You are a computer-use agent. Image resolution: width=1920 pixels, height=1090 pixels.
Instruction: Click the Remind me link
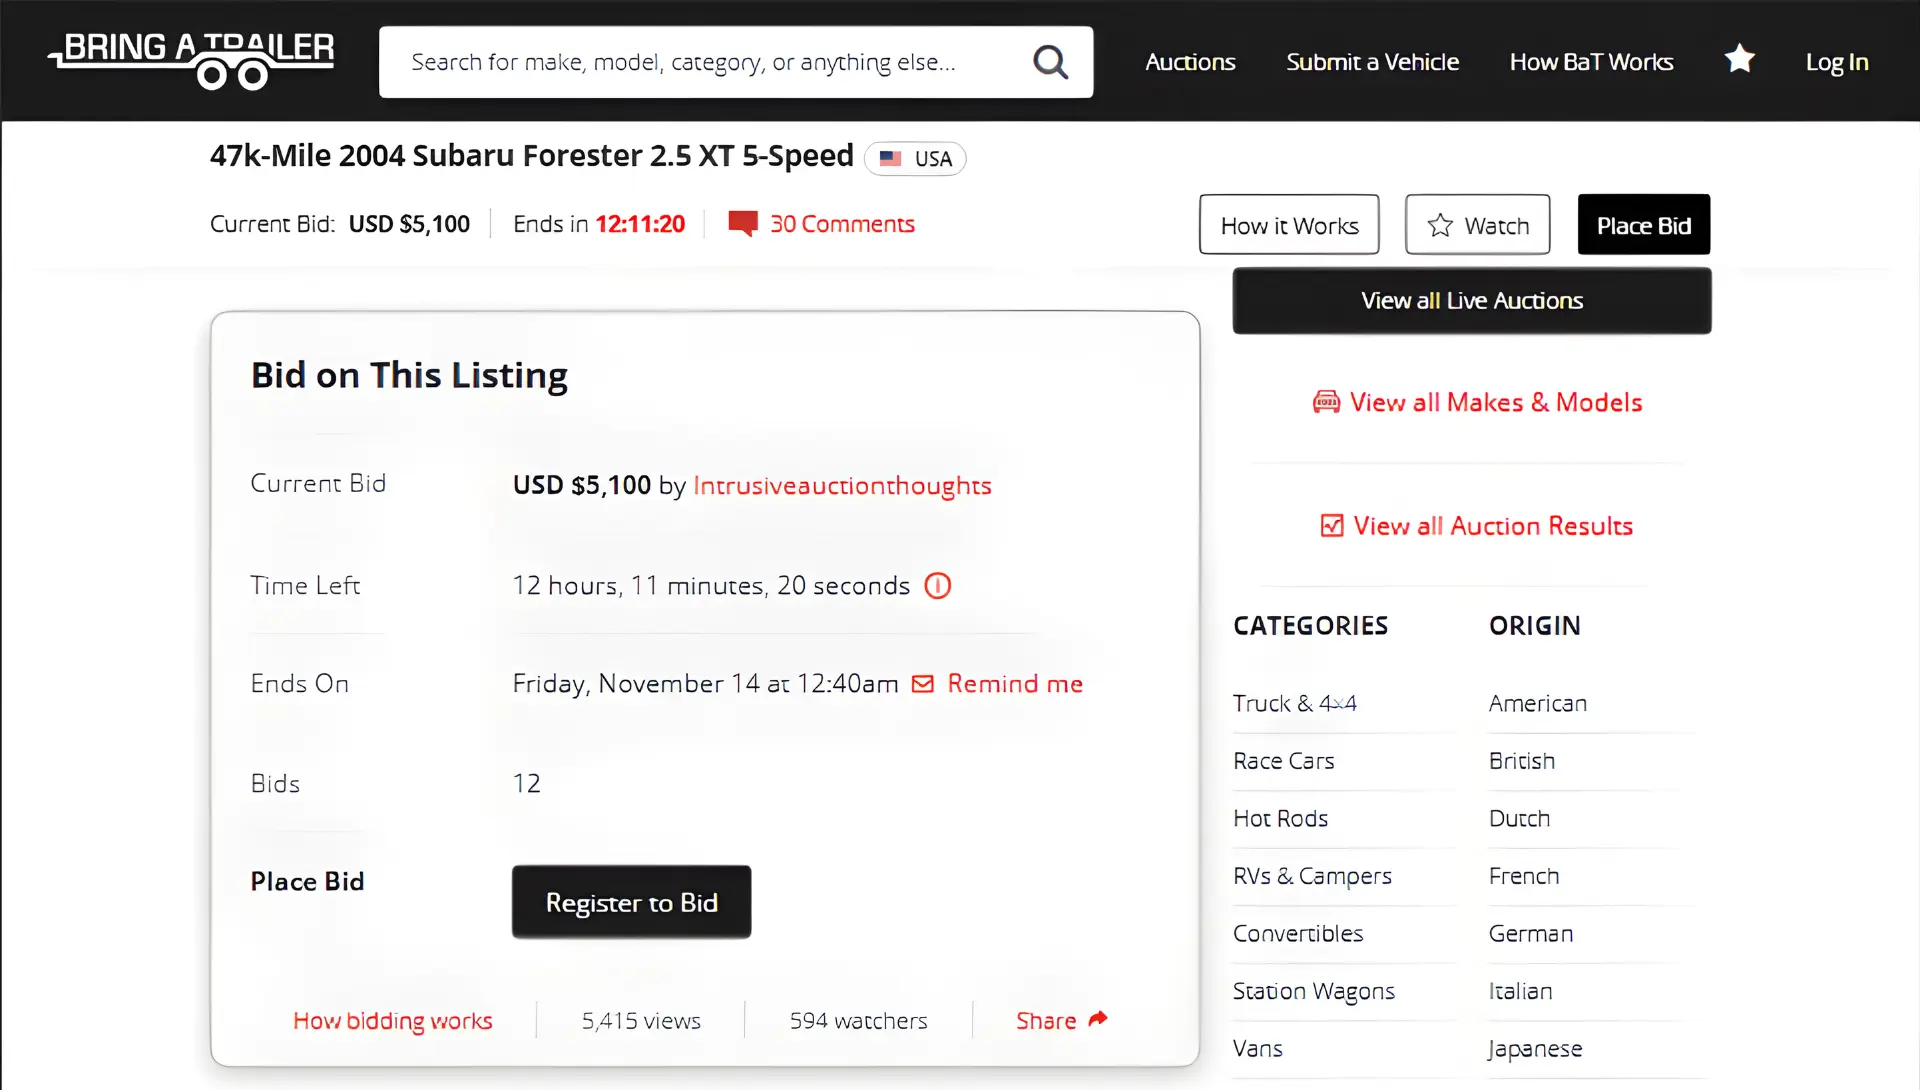click(x=1015, y=684)
